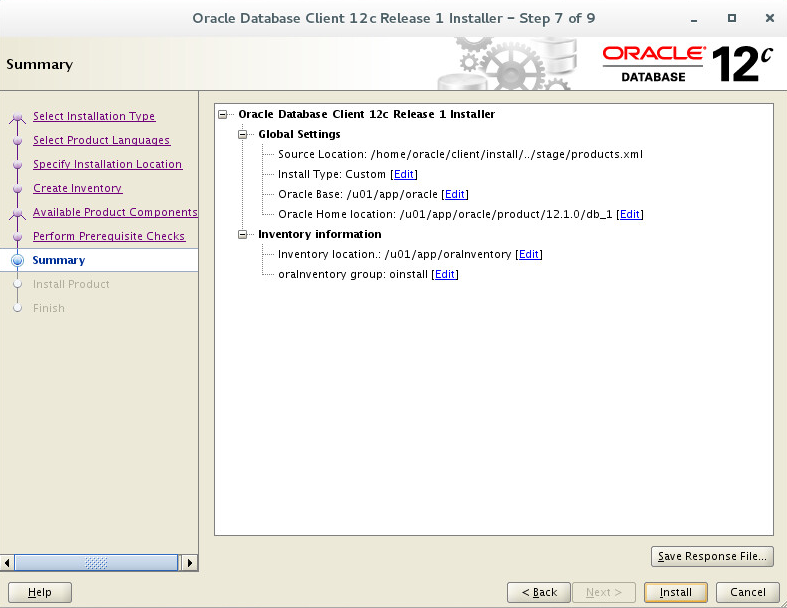Close the installer window
The image size is (787, 608).
point(769,18)
